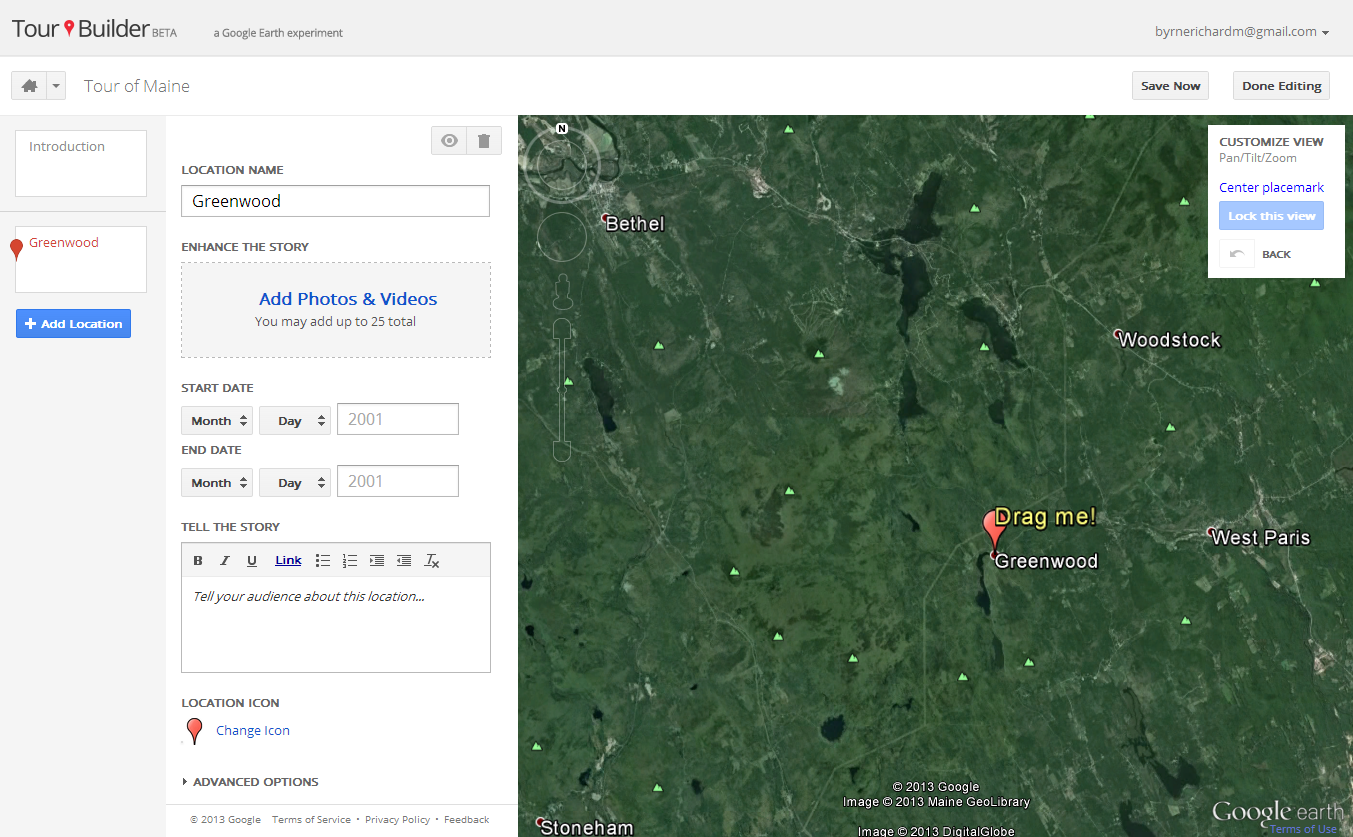1353x837 pixels.
Task: Insert bulleted list in story editor
Action: pos(323,561)
